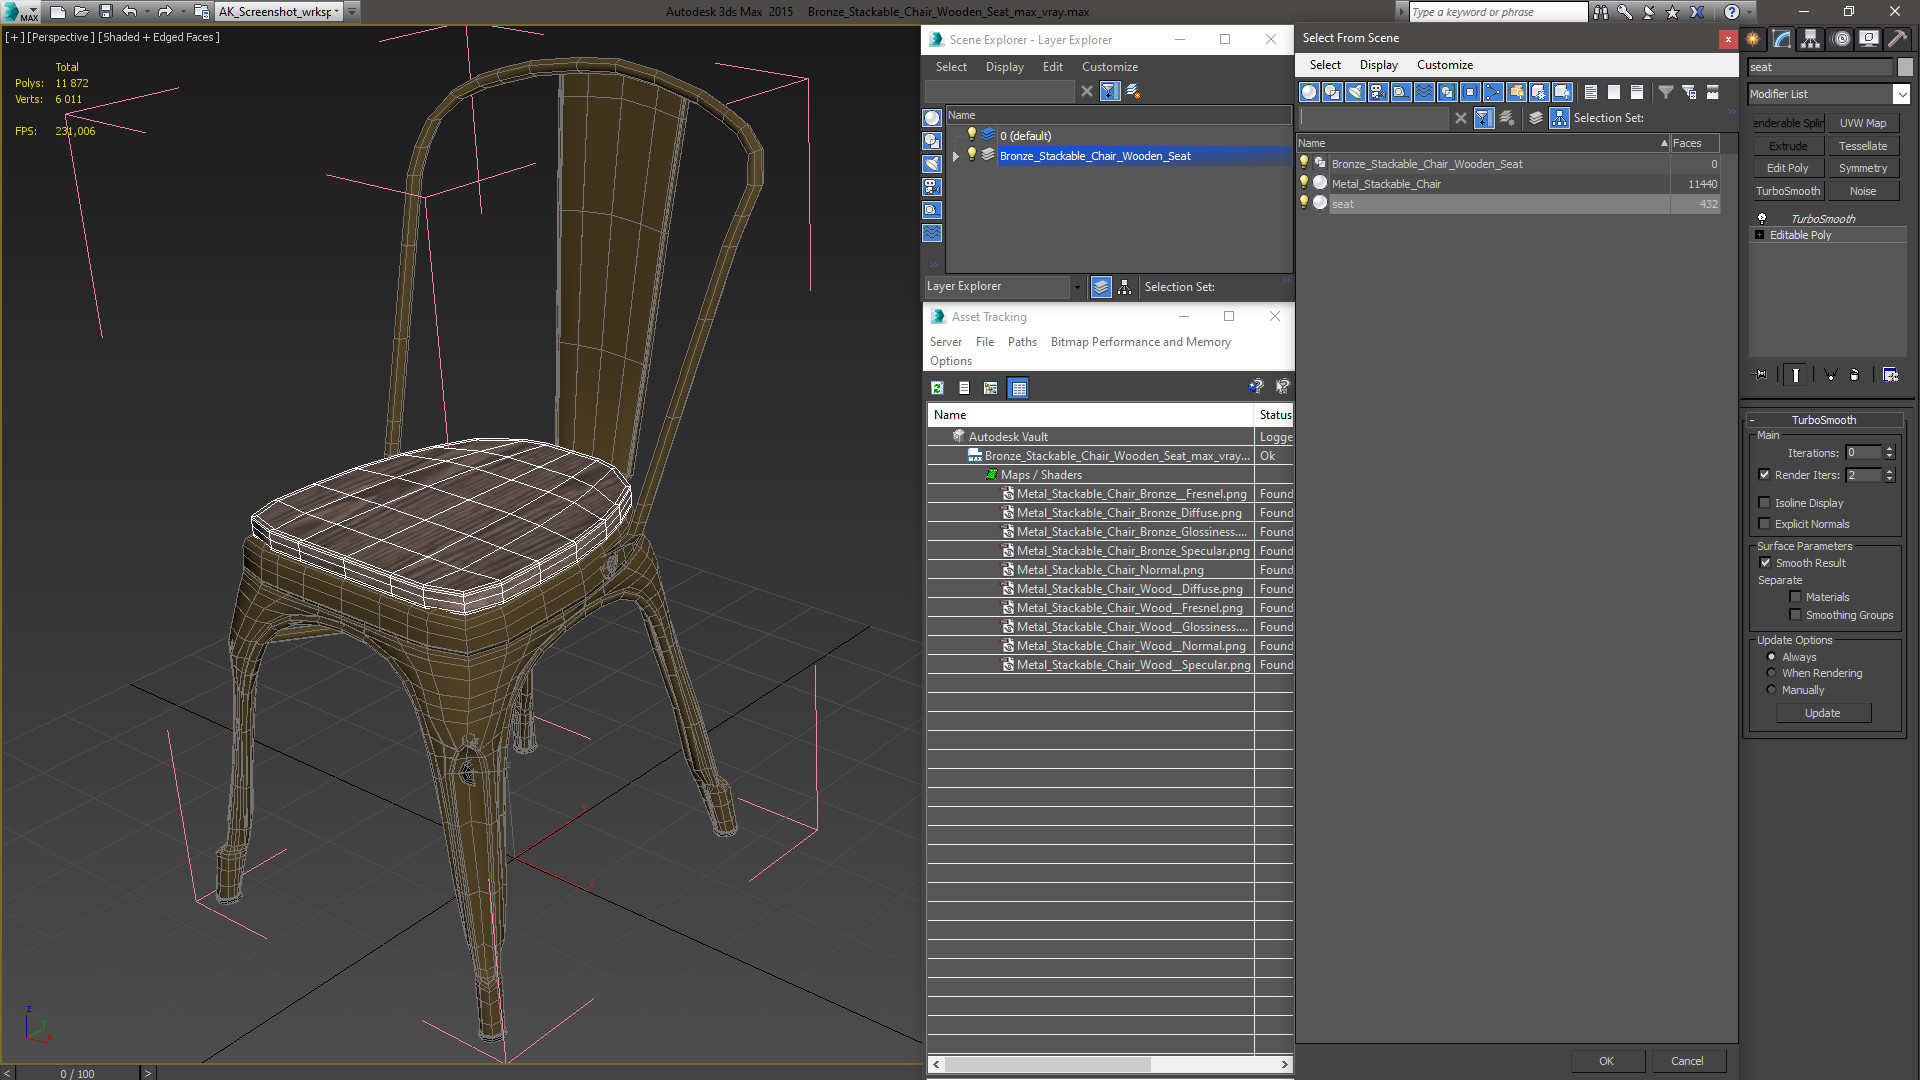
Task: Collapse the TurboSmooth rollout header
Action: pos(1823,420)
